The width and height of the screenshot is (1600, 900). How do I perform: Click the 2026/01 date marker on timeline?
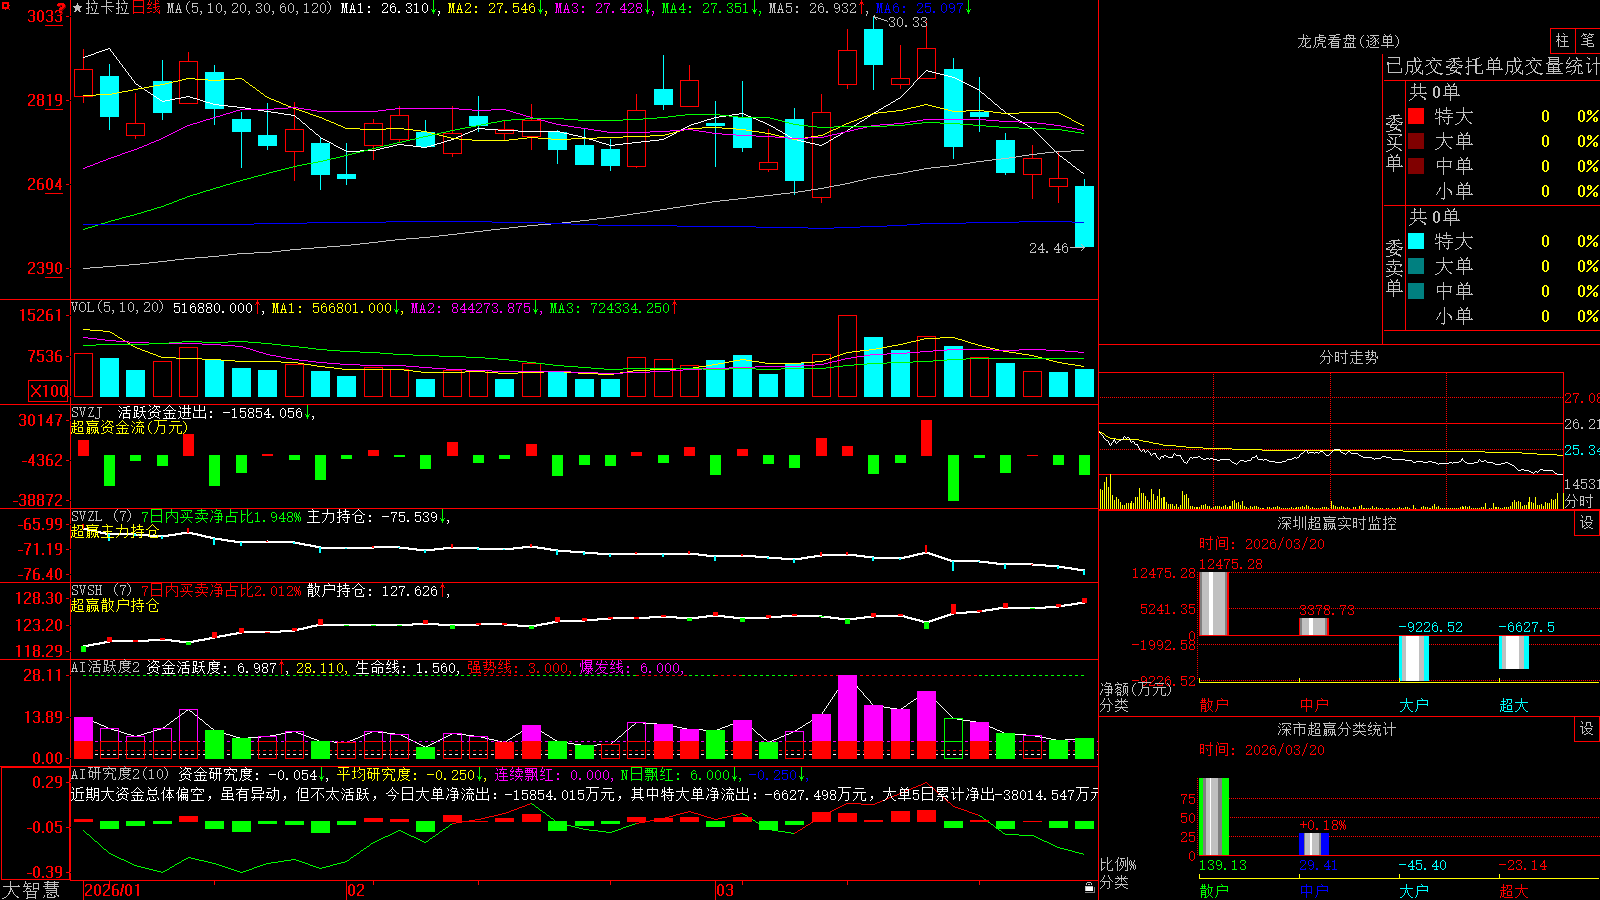pos(113,890)
